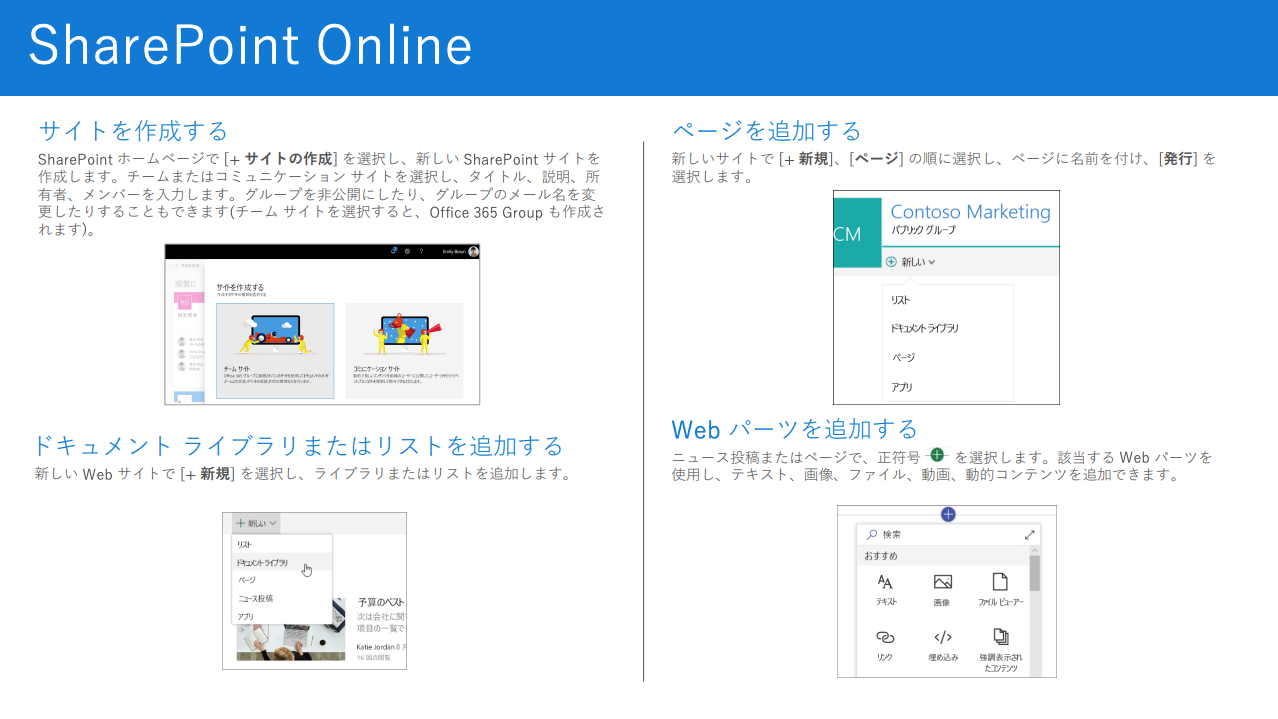1278x719 pixels.
Task: Select the リンク (Link) web part icon
Action: 885,636
